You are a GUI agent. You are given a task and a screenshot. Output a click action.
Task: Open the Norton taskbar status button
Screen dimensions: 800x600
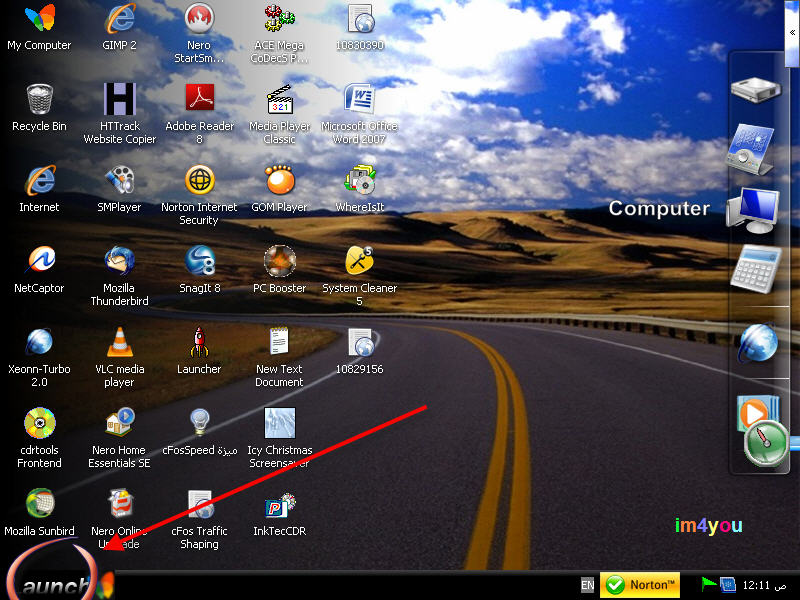pos(640,585)
